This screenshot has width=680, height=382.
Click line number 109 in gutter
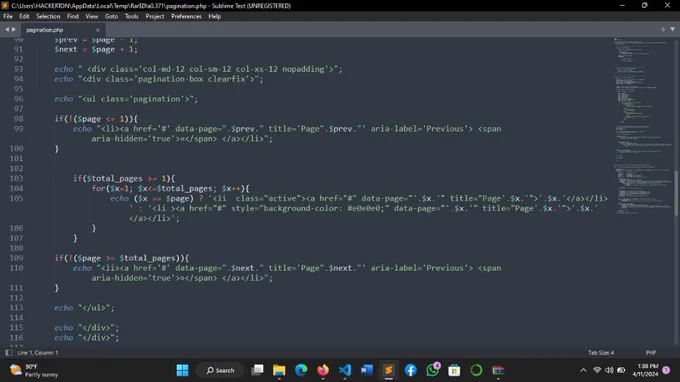pos(16,258)
